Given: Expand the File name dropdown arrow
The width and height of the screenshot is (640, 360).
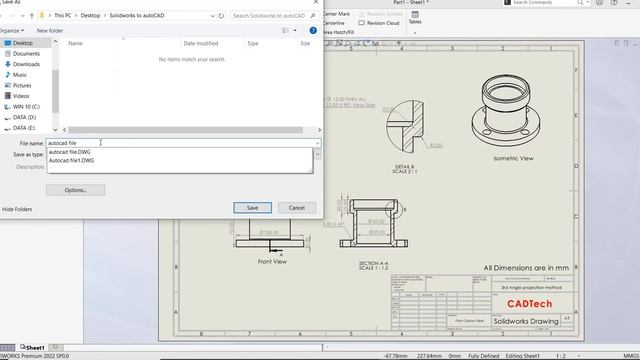Looking at the screenshot, I should coord(318,143).
